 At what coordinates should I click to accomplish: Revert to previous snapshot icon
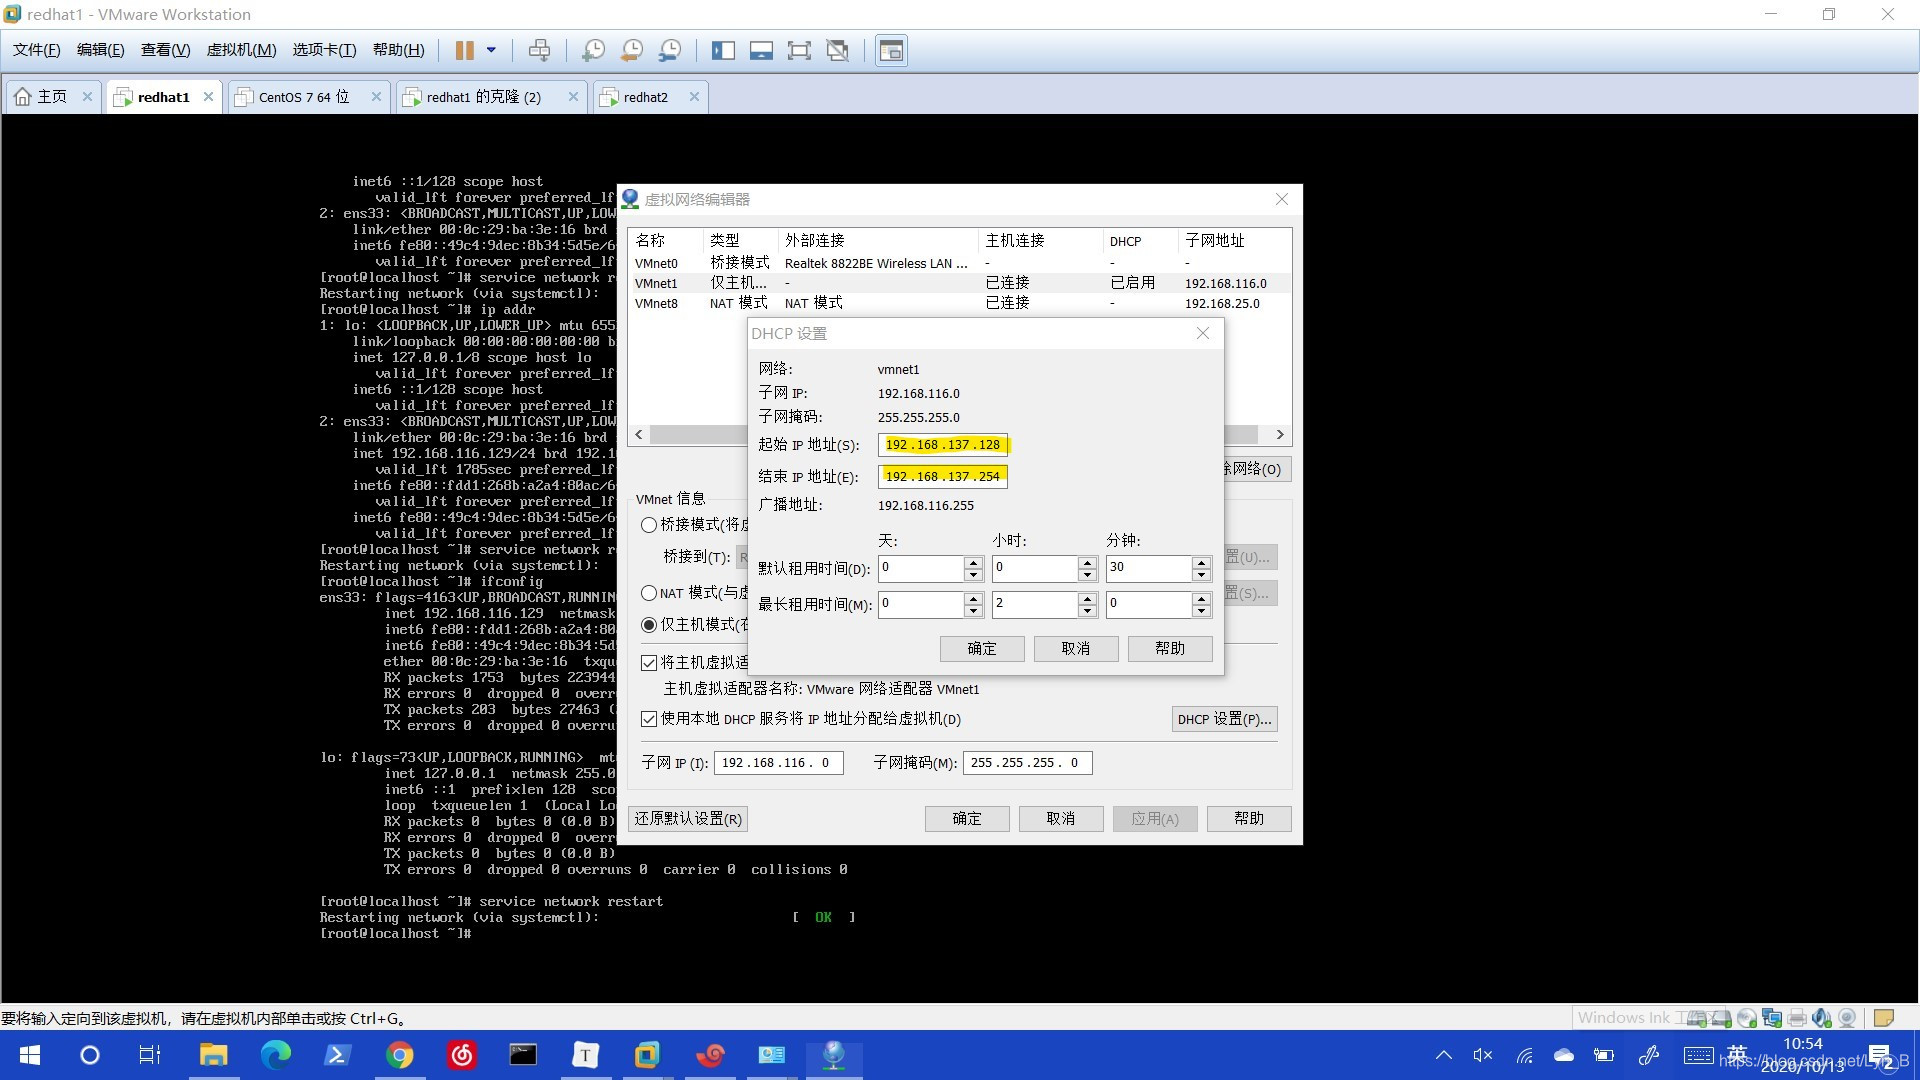pos(632,50)
